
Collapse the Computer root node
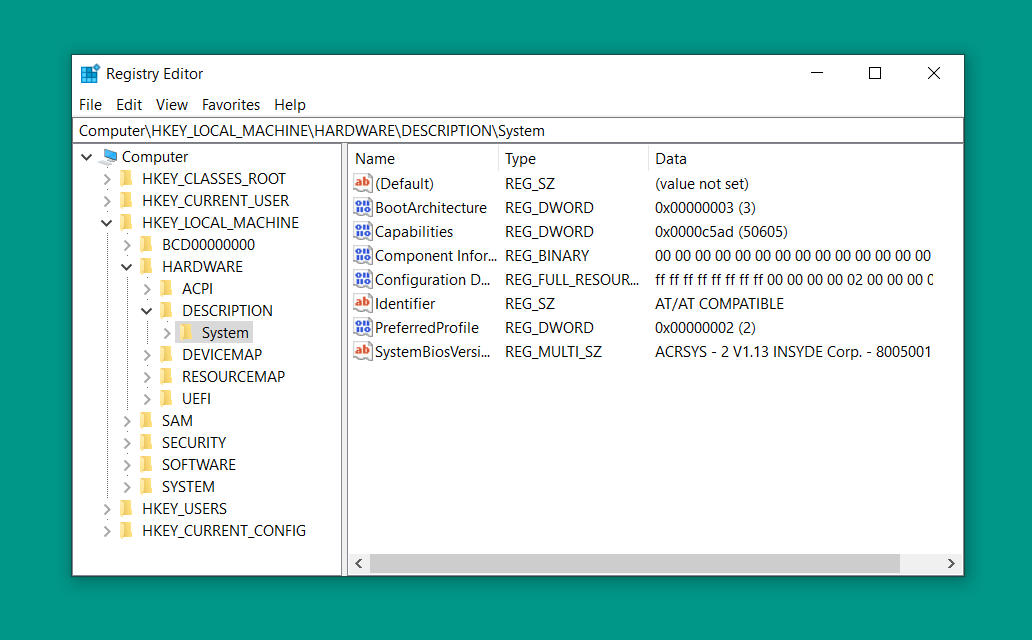click(87, 157)
